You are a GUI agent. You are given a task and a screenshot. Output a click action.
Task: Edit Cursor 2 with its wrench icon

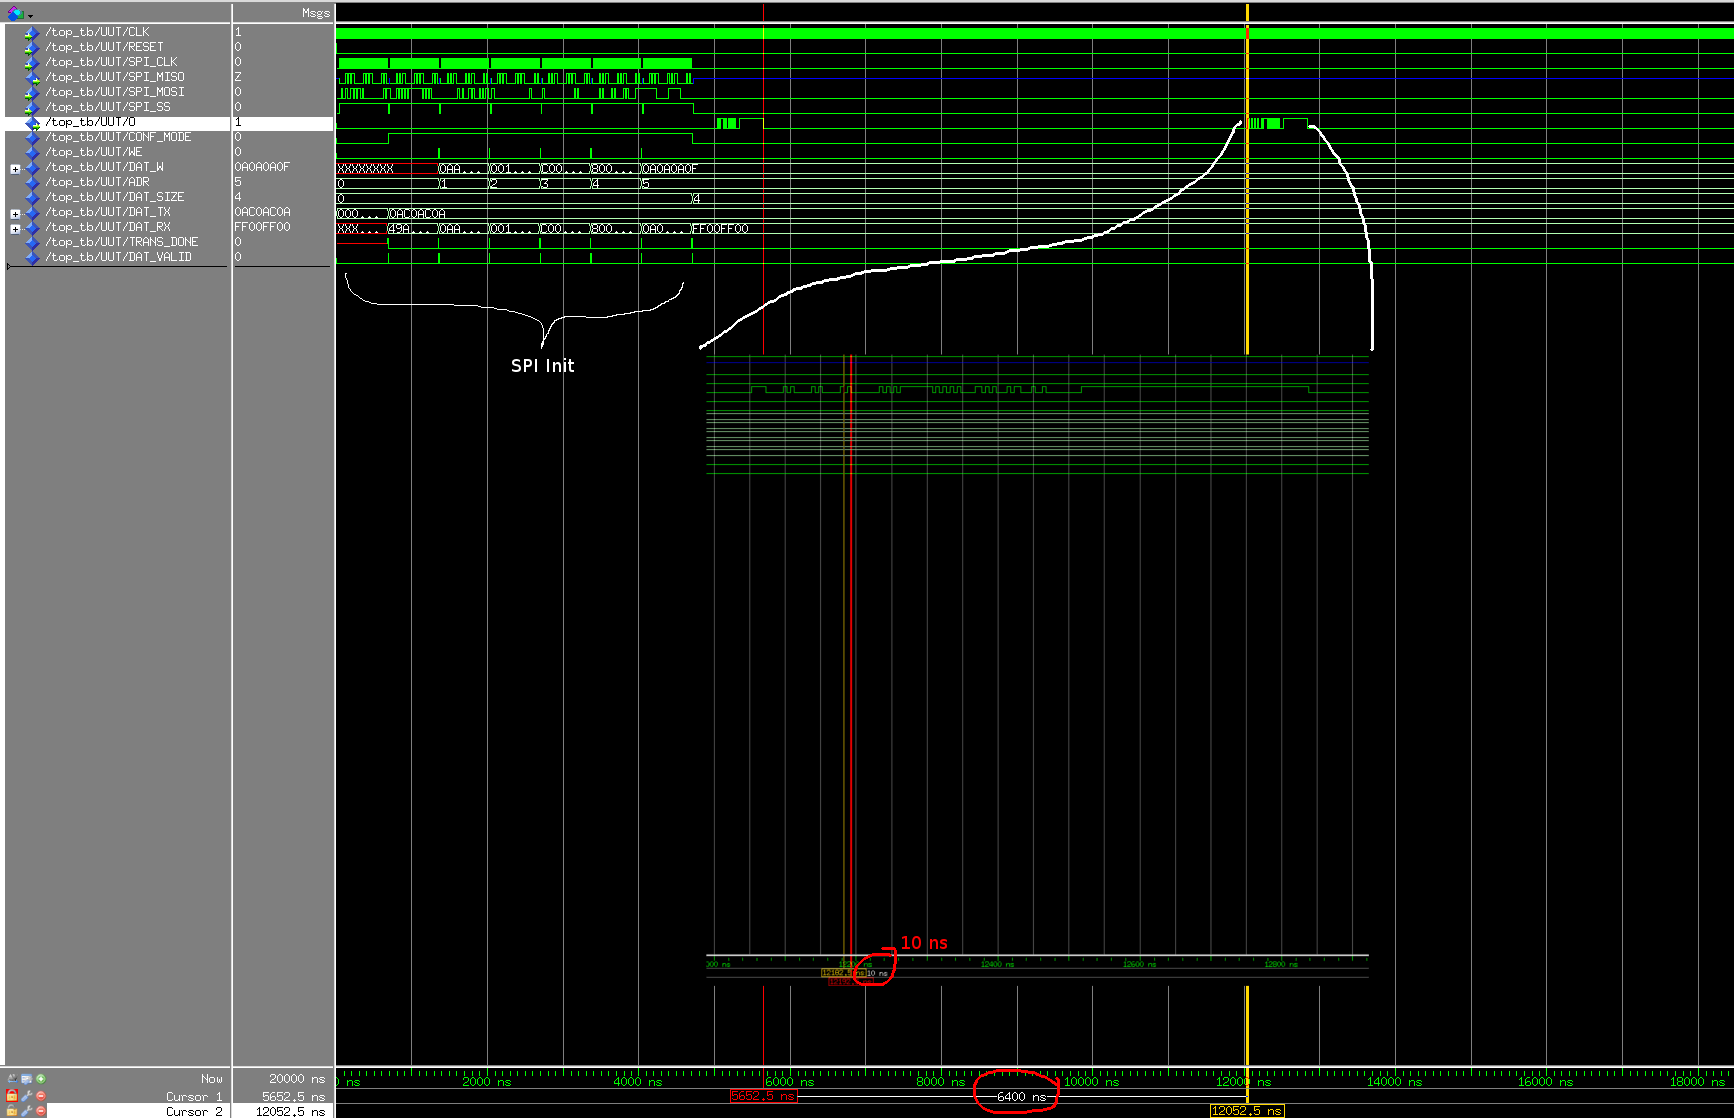click(x=27, y=1111)
